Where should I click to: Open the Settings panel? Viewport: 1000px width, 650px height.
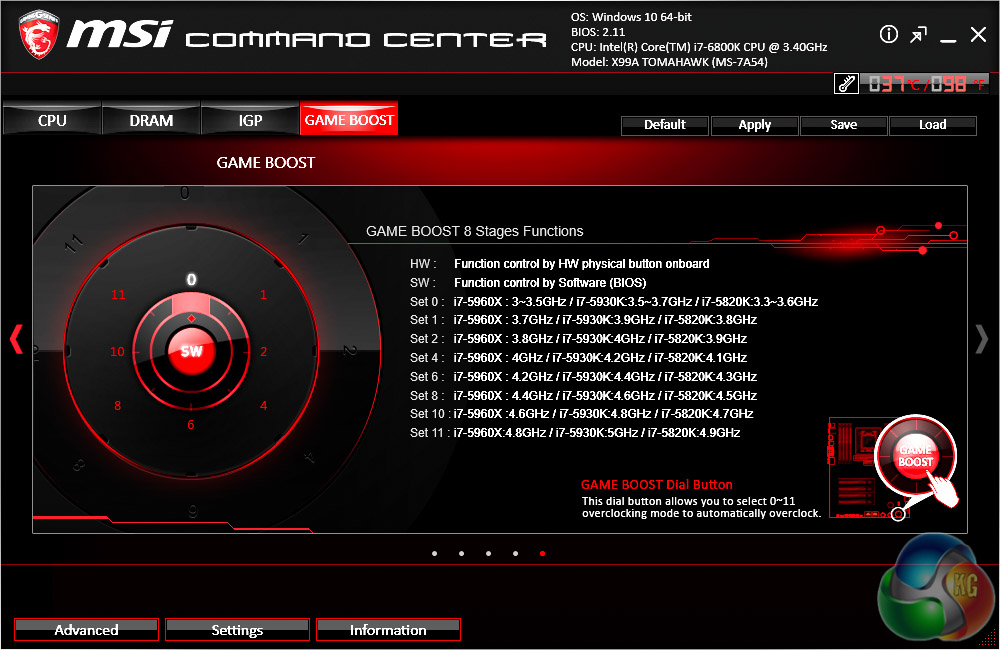[x=237, y=630]
